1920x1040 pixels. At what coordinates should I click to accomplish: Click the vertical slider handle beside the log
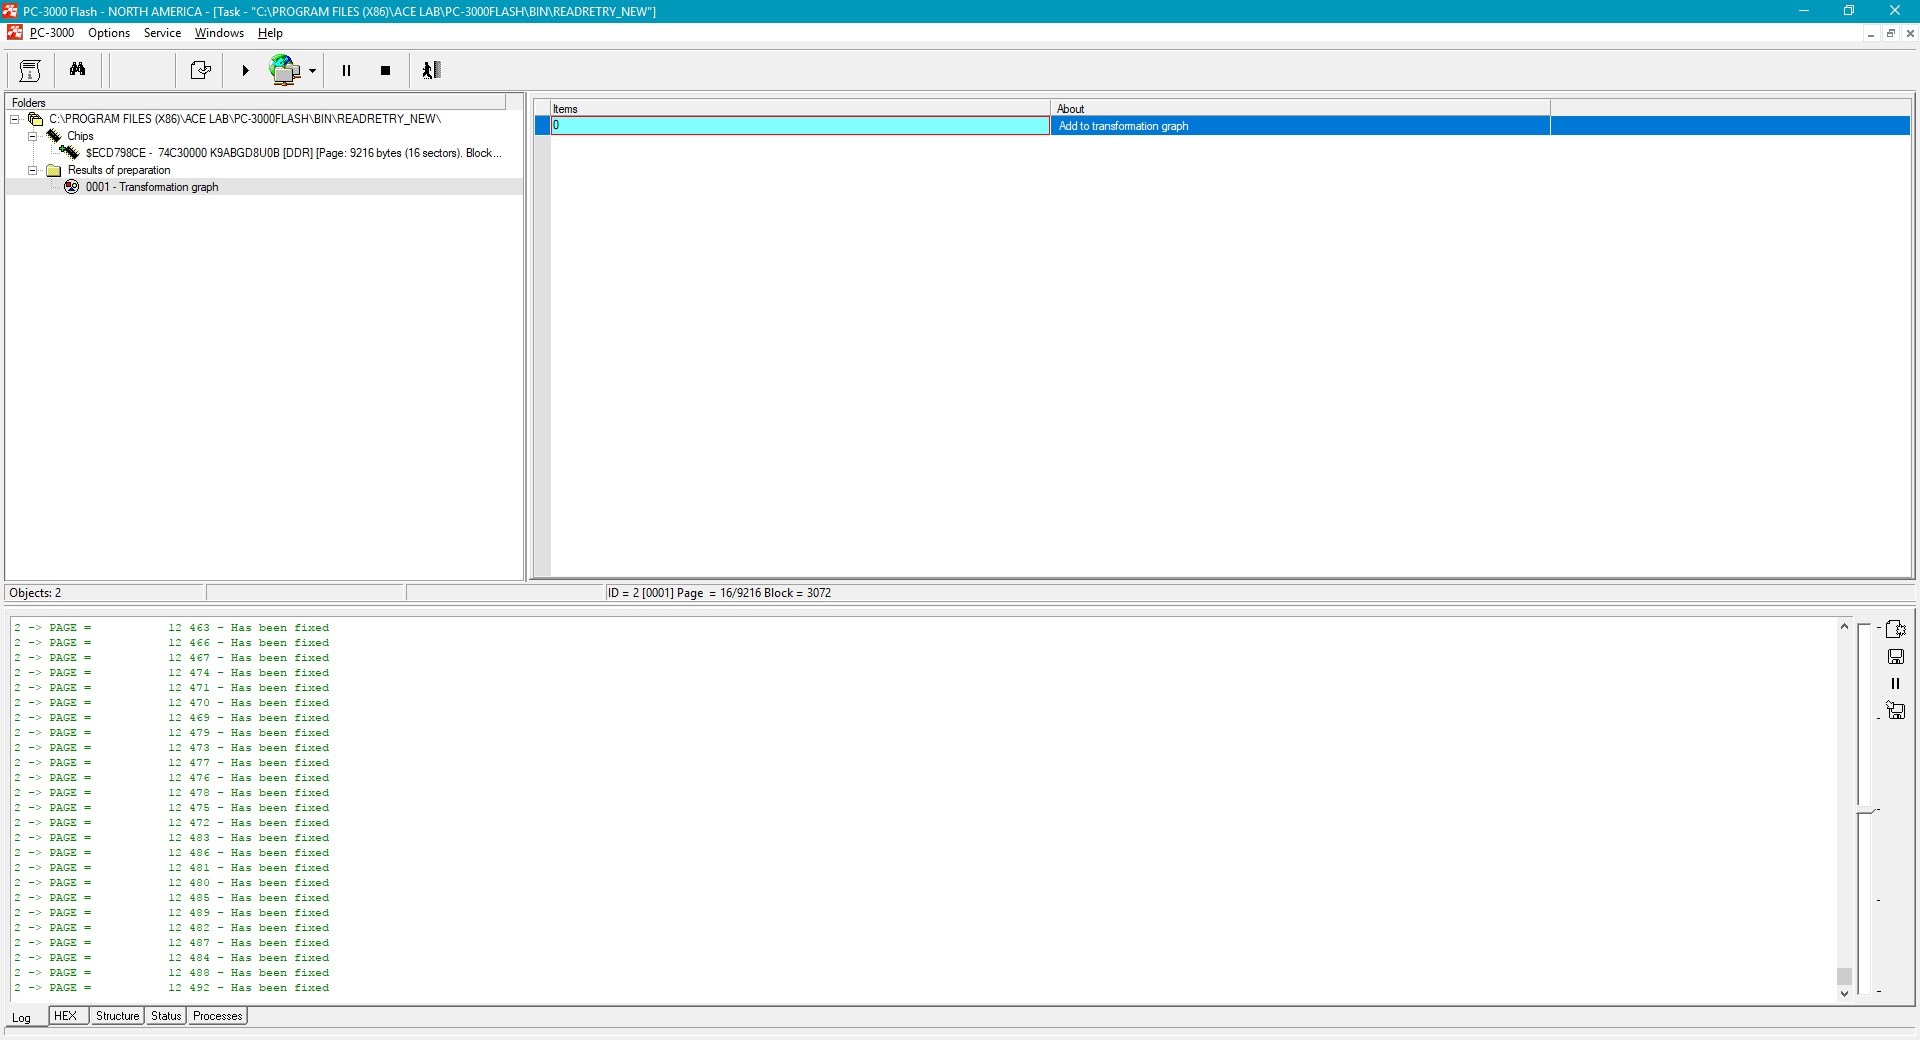pyautogui.click(x=1866, y=811)
